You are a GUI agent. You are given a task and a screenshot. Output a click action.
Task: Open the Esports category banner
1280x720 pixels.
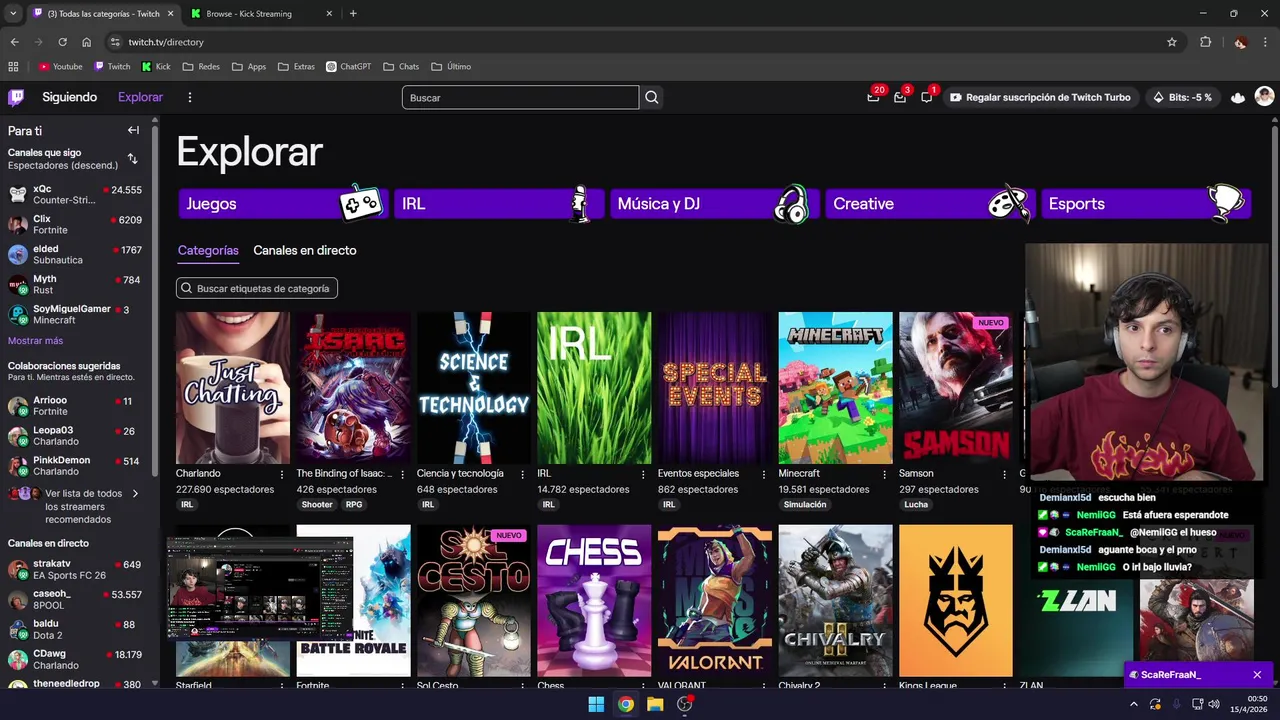[x=1145, y=203]
